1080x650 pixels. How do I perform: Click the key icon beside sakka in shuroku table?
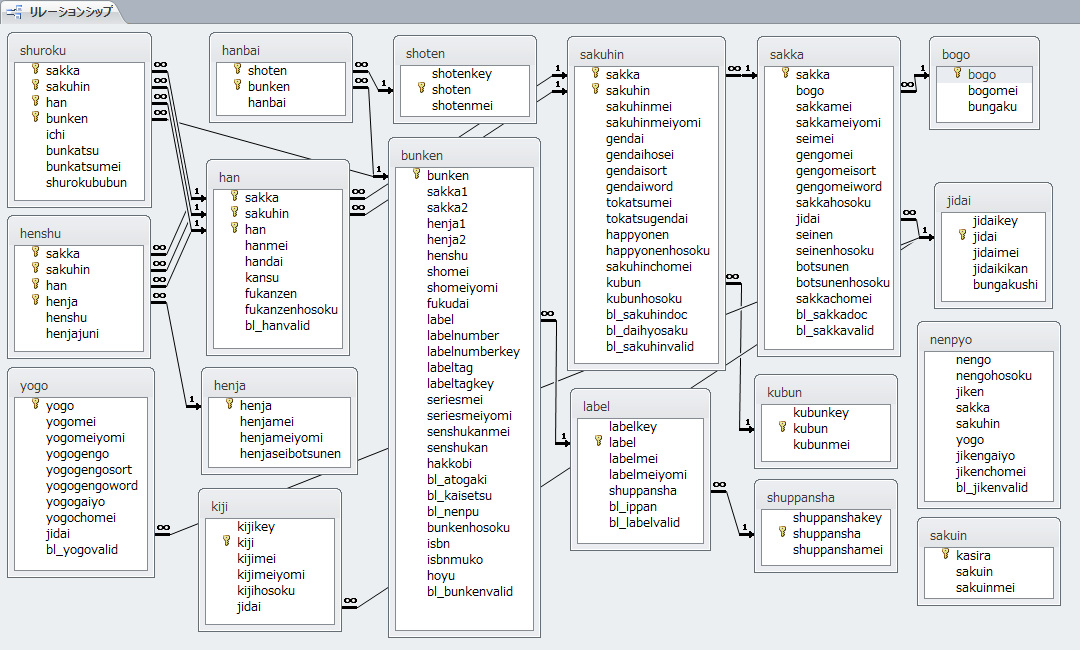point(35,70)
